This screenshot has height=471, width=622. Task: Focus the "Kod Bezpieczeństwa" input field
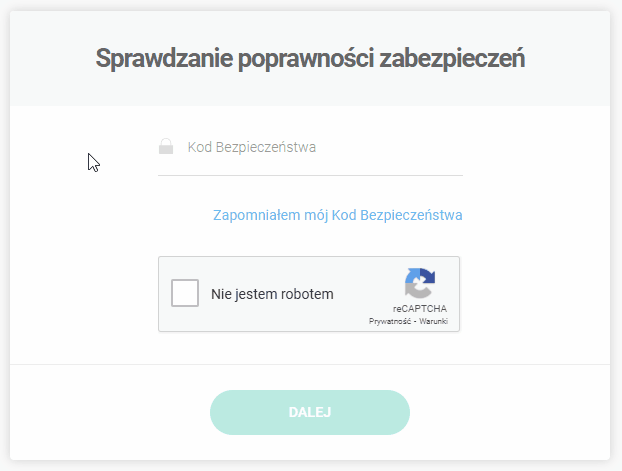[320, 148]
